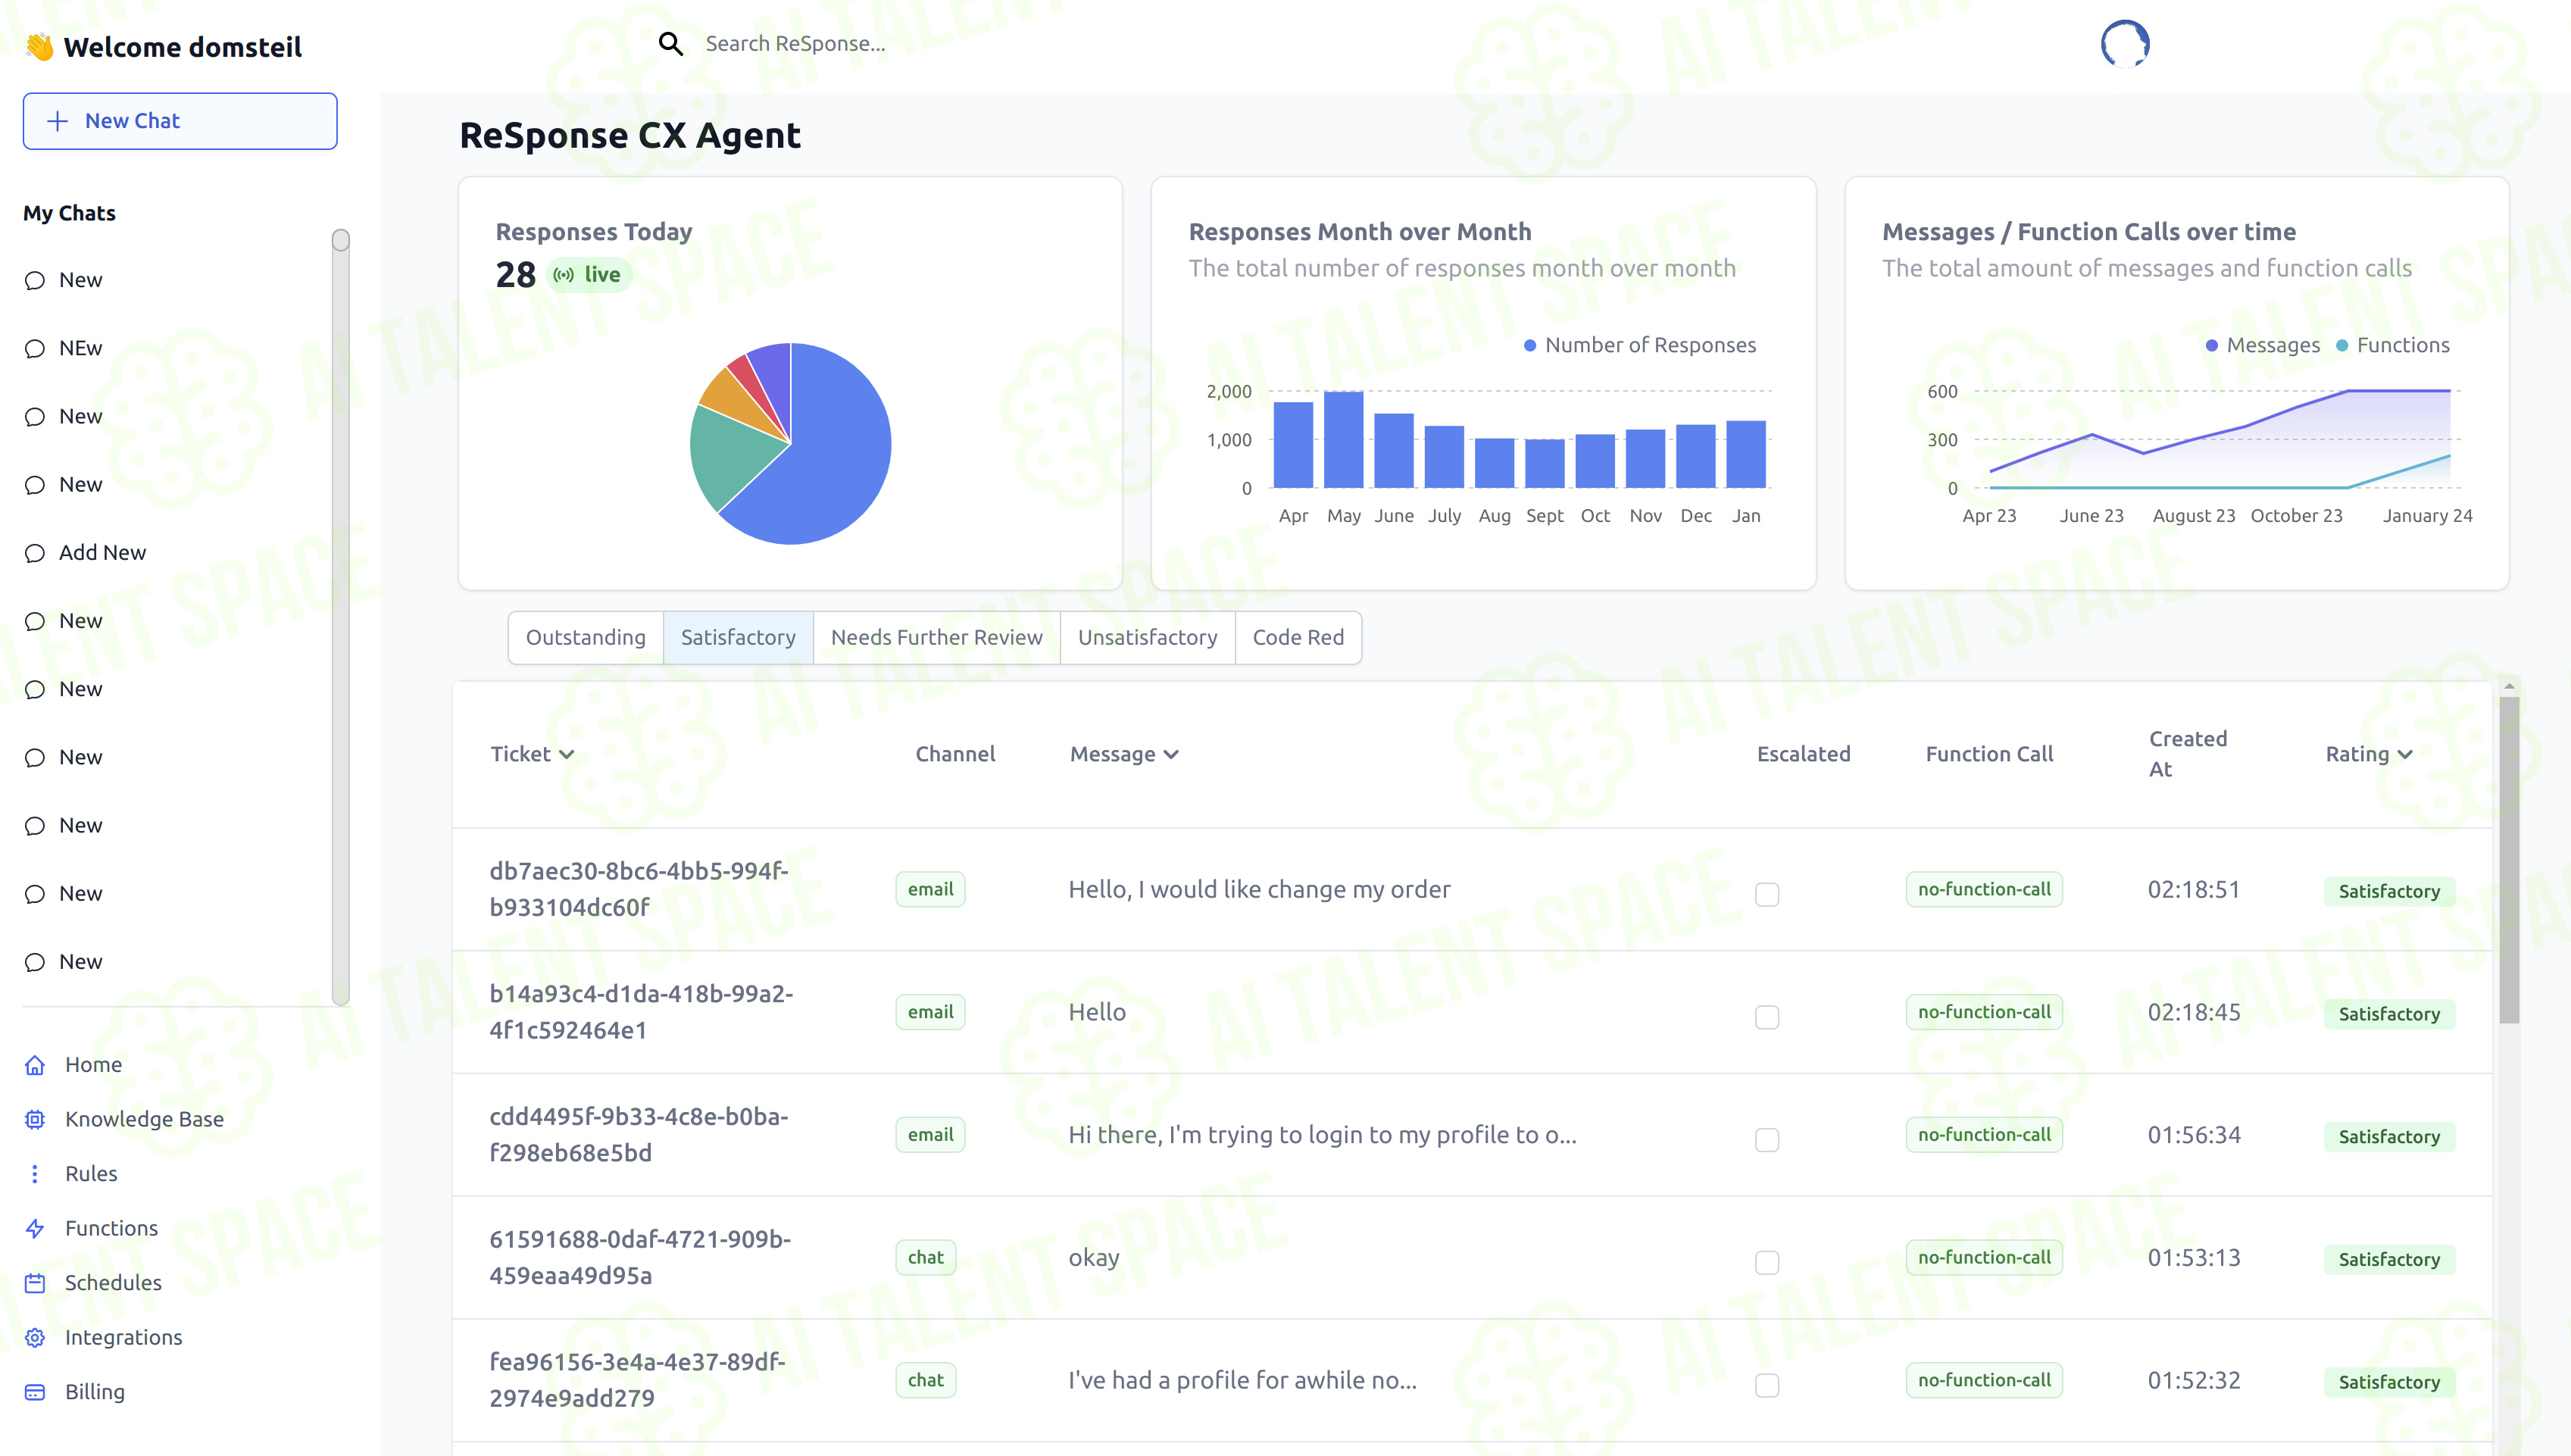2571x1456 pixels.
Task: Toggle escalated checkbox for ticket fea96156
Action: click(1767, 1385)
